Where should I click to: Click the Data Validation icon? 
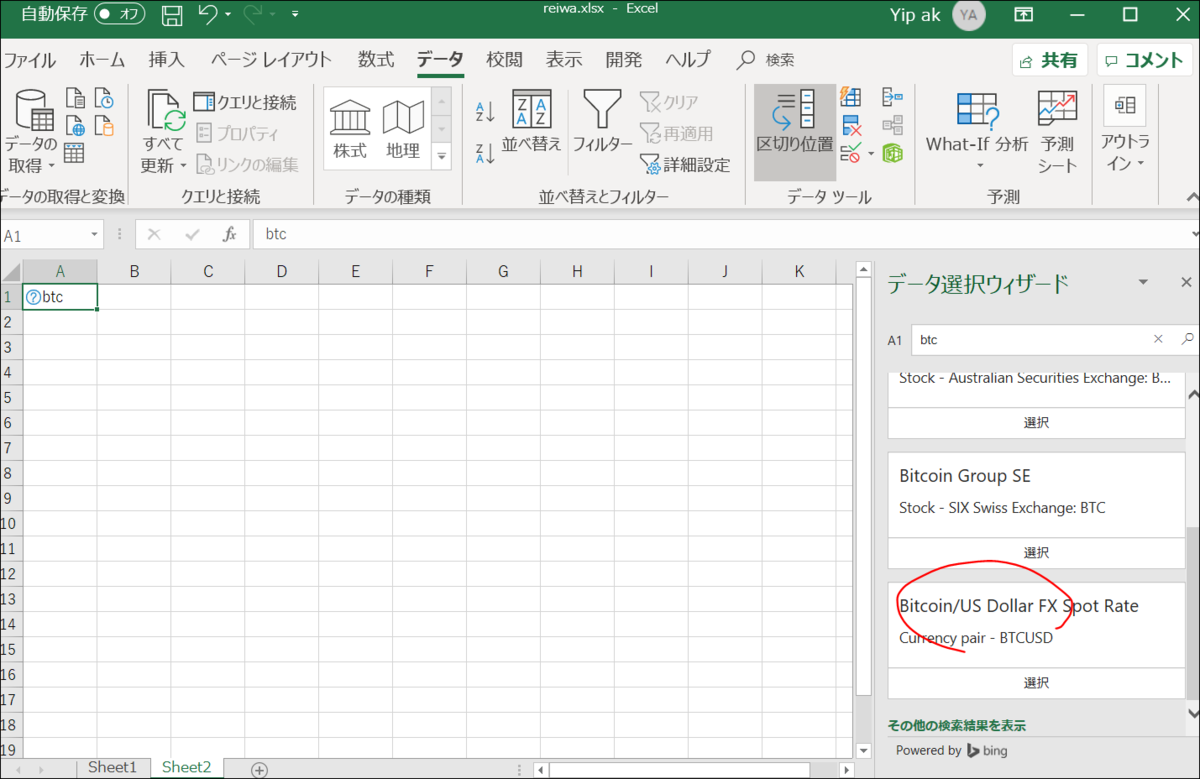point(851,153)
